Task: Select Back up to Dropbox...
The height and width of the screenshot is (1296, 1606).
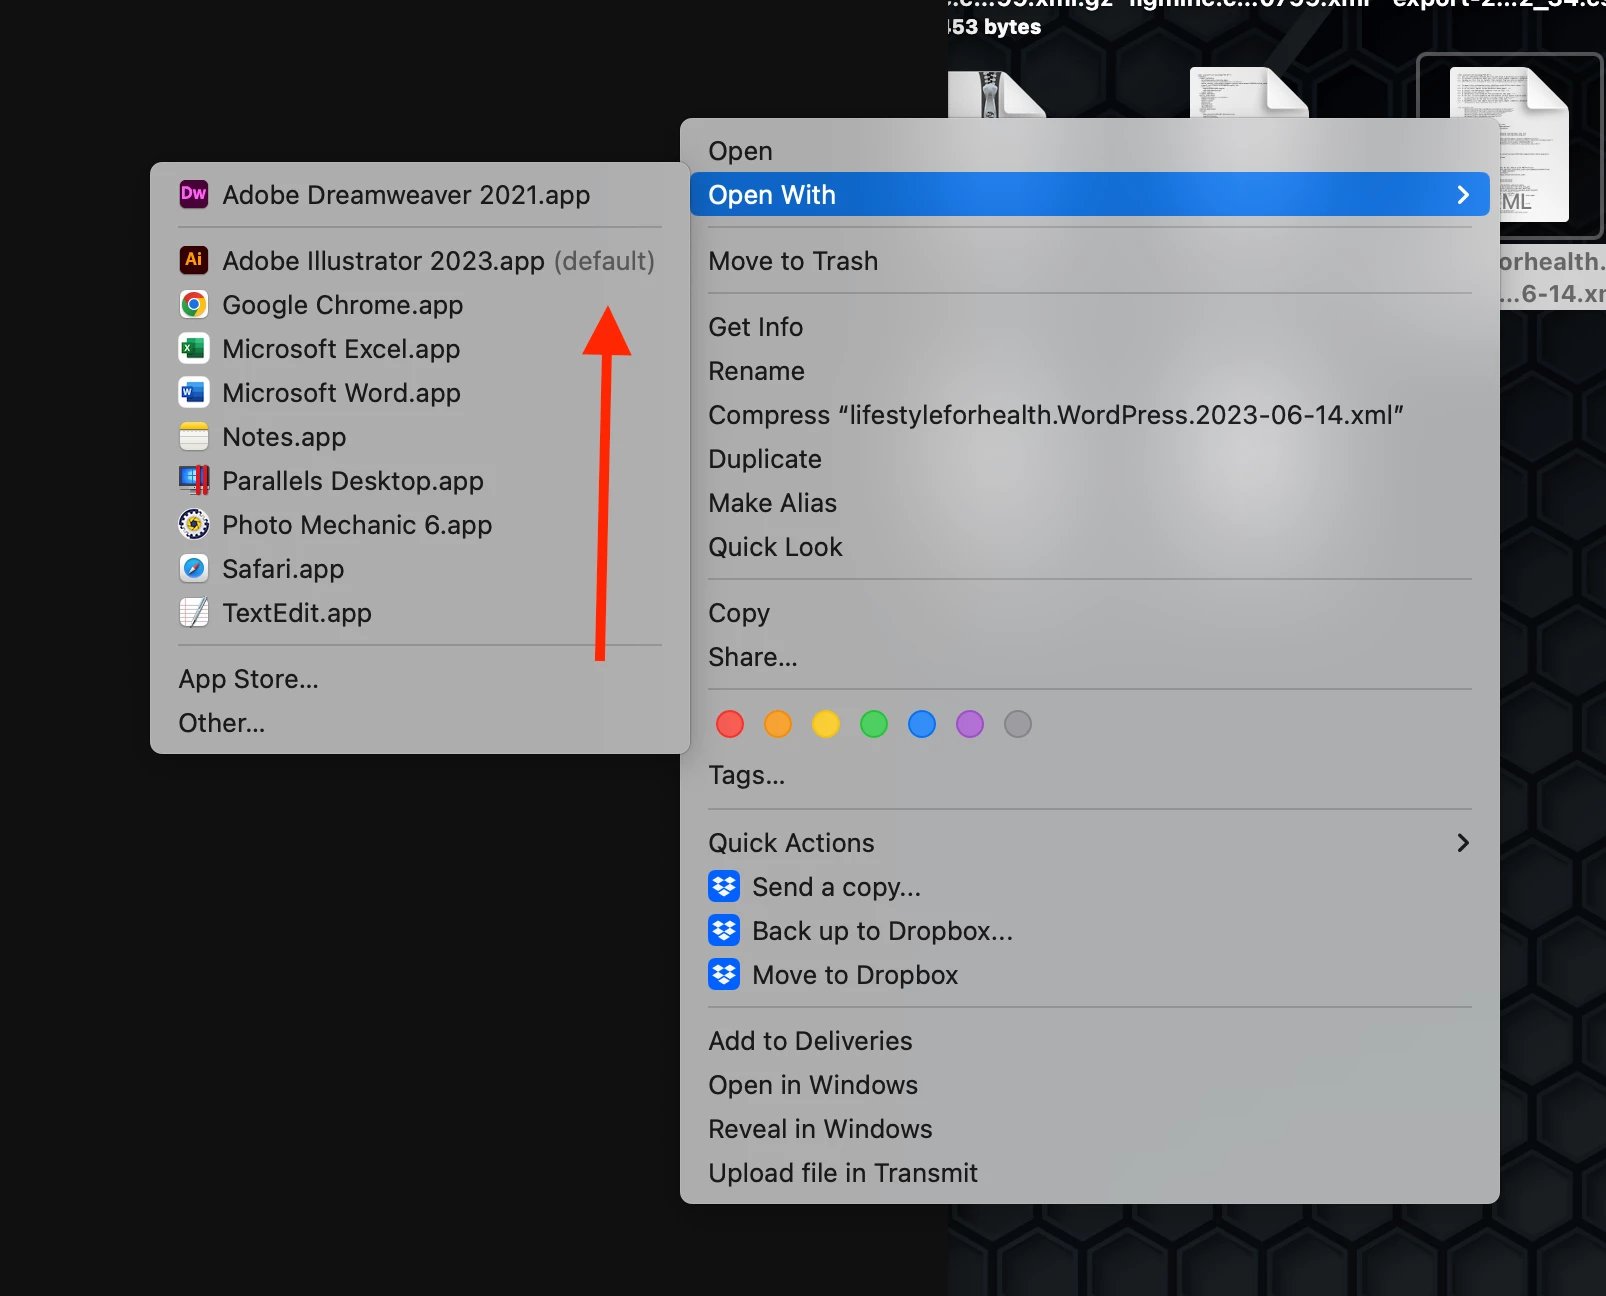Action: (x=1090, y=931)
